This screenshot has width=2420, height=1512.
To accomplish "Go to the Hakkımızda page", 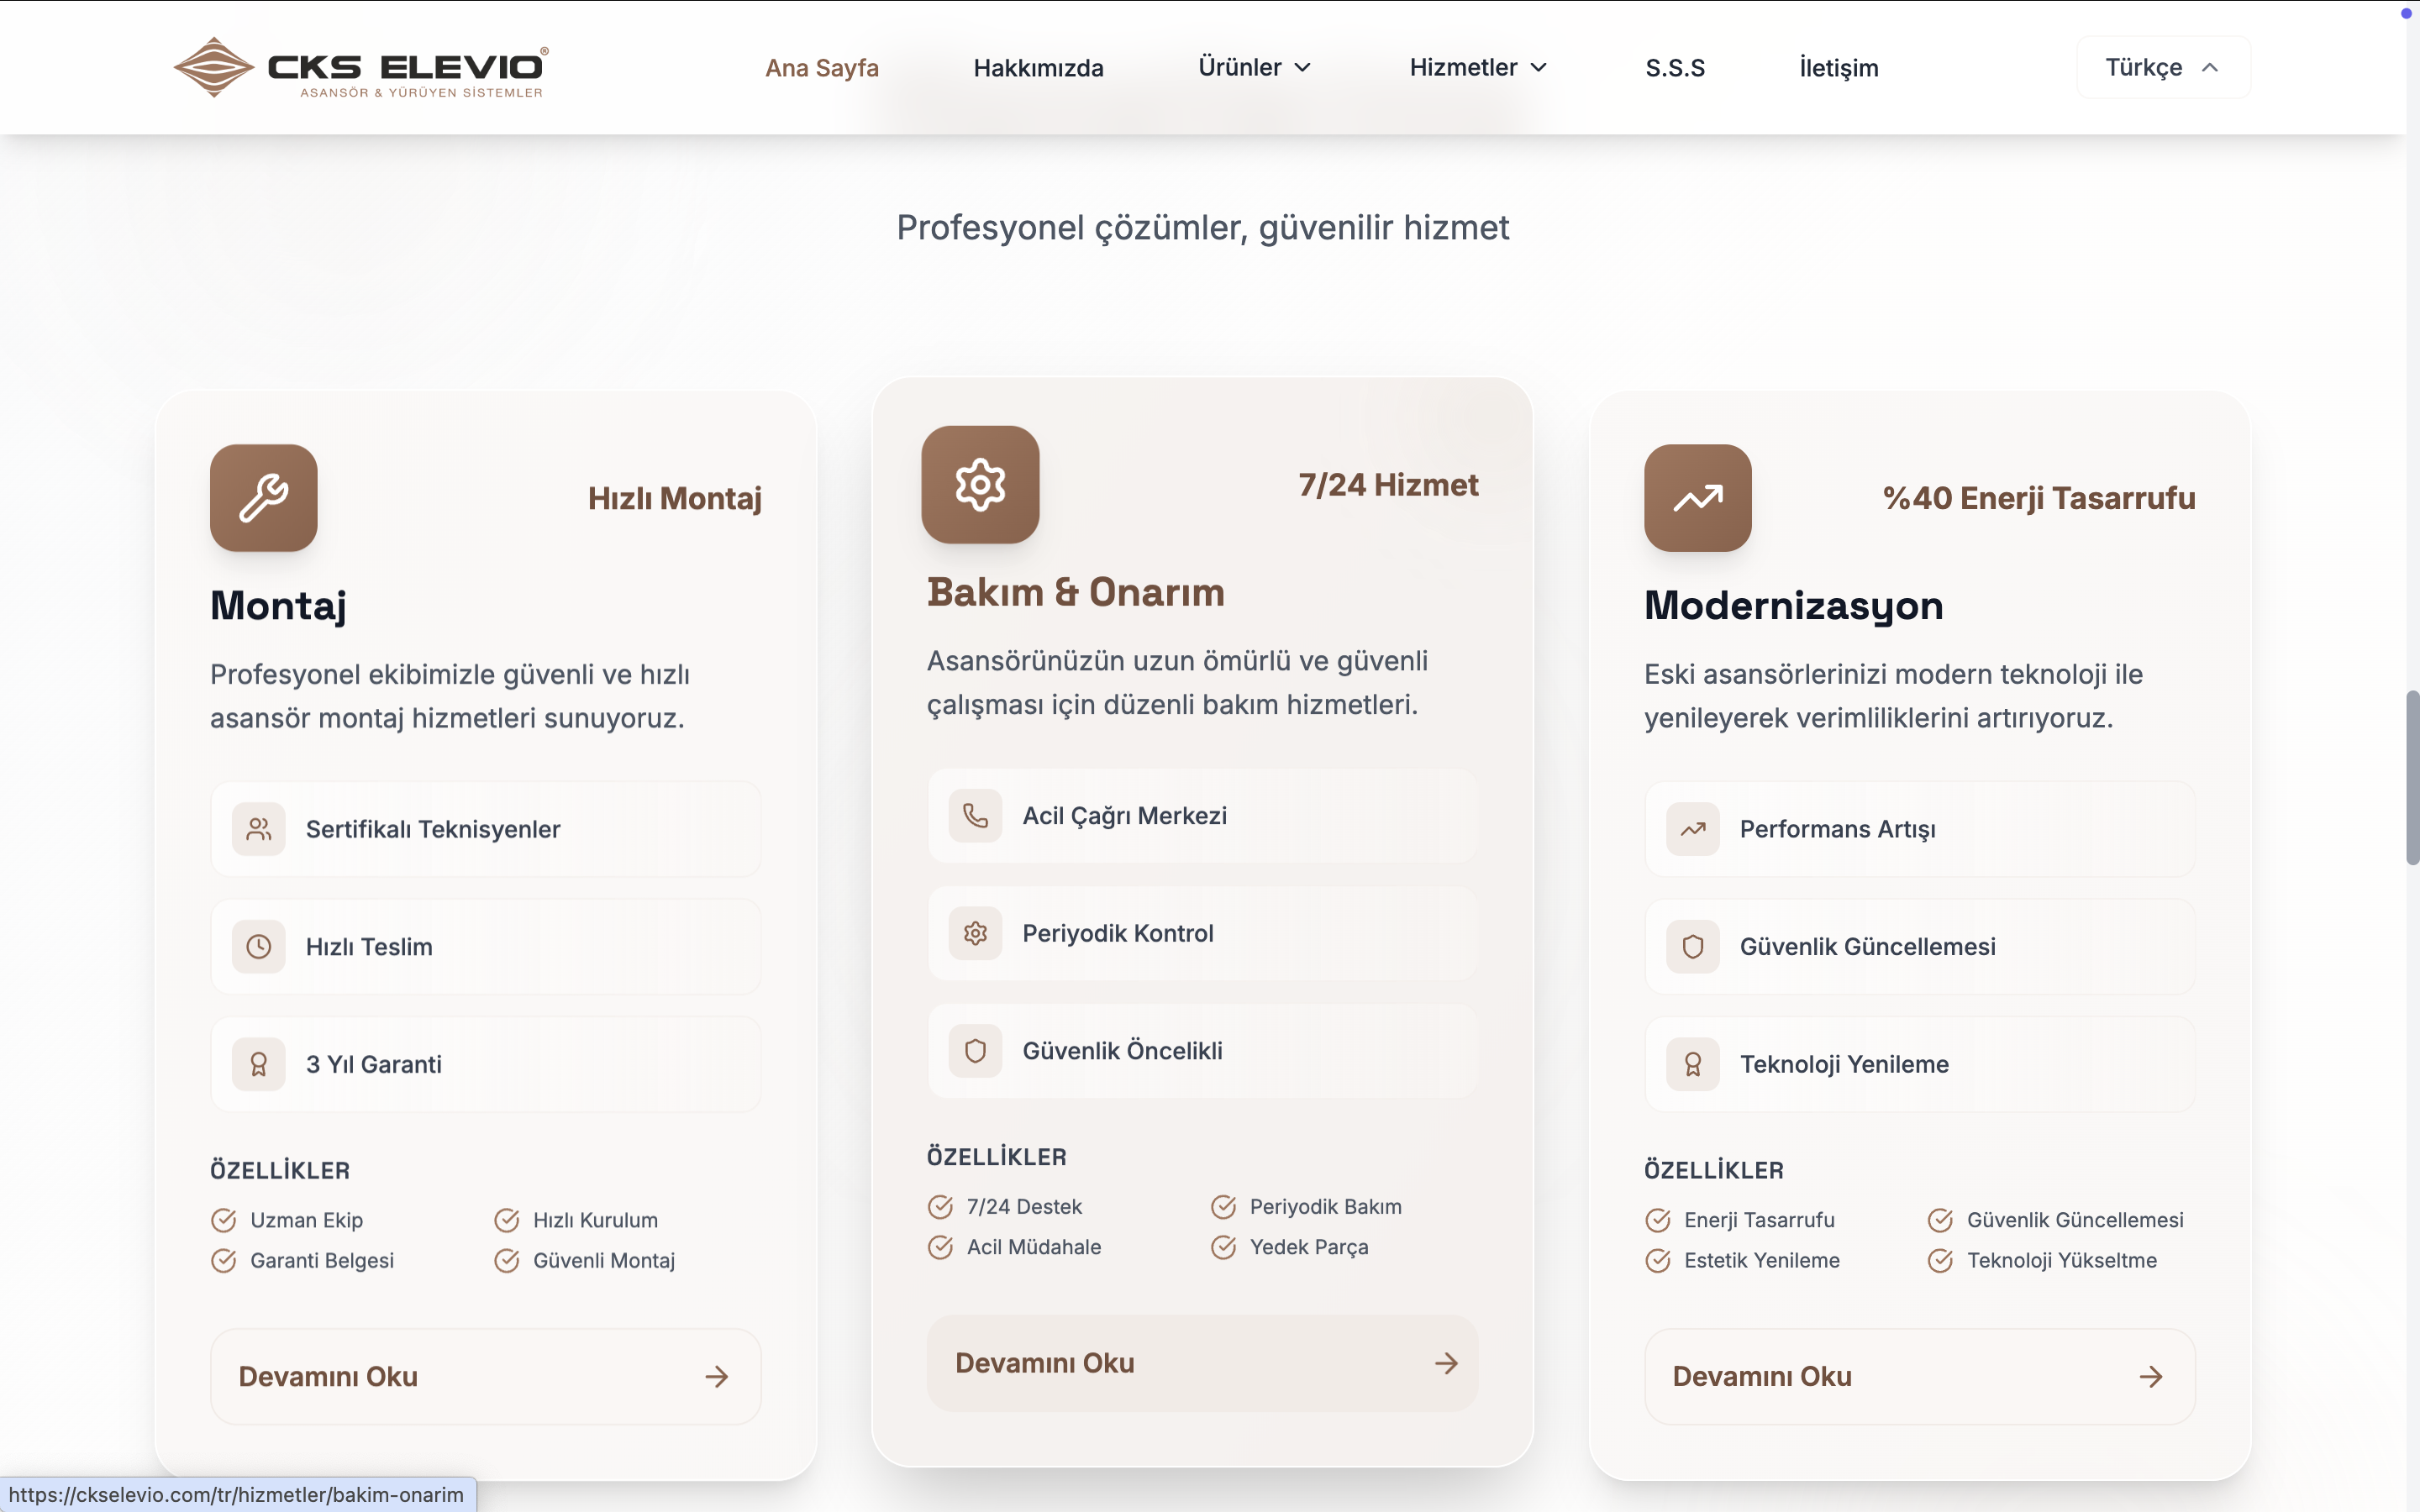I will 1038,68.
